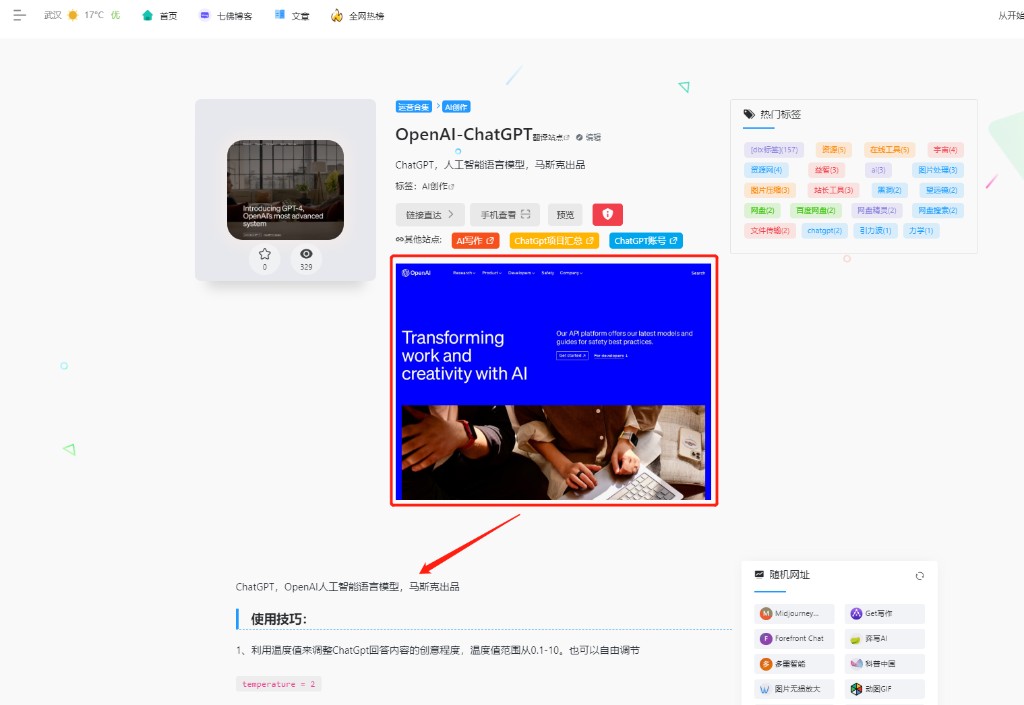Image resolution: width=1024 pixels, height=705 pixels.
Task: Click the 手机查看 button
Action: tap(505, 214)
